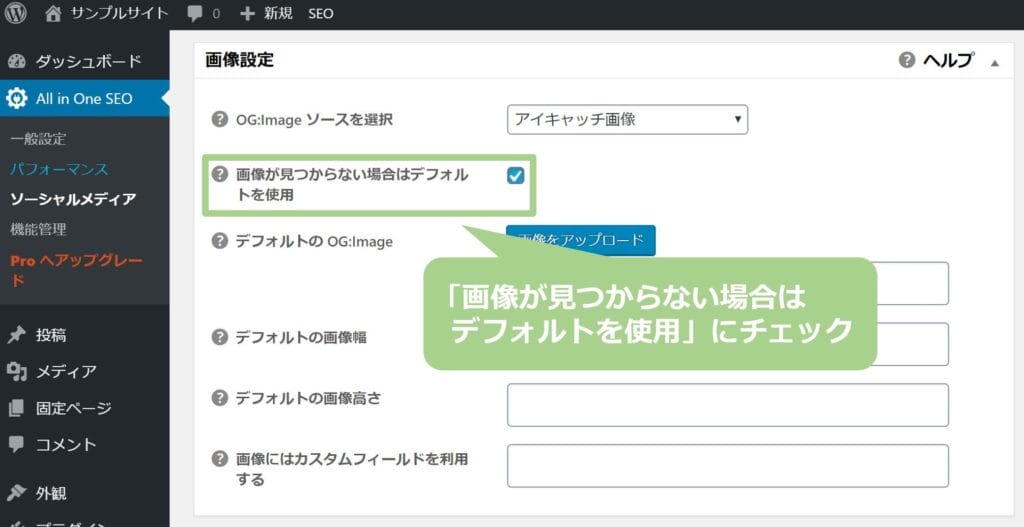Viewport: 1024px width, 527px height.
Task: Click help icon for 画像が見つからない場合はデフォルトを使用
Action: 219,175
